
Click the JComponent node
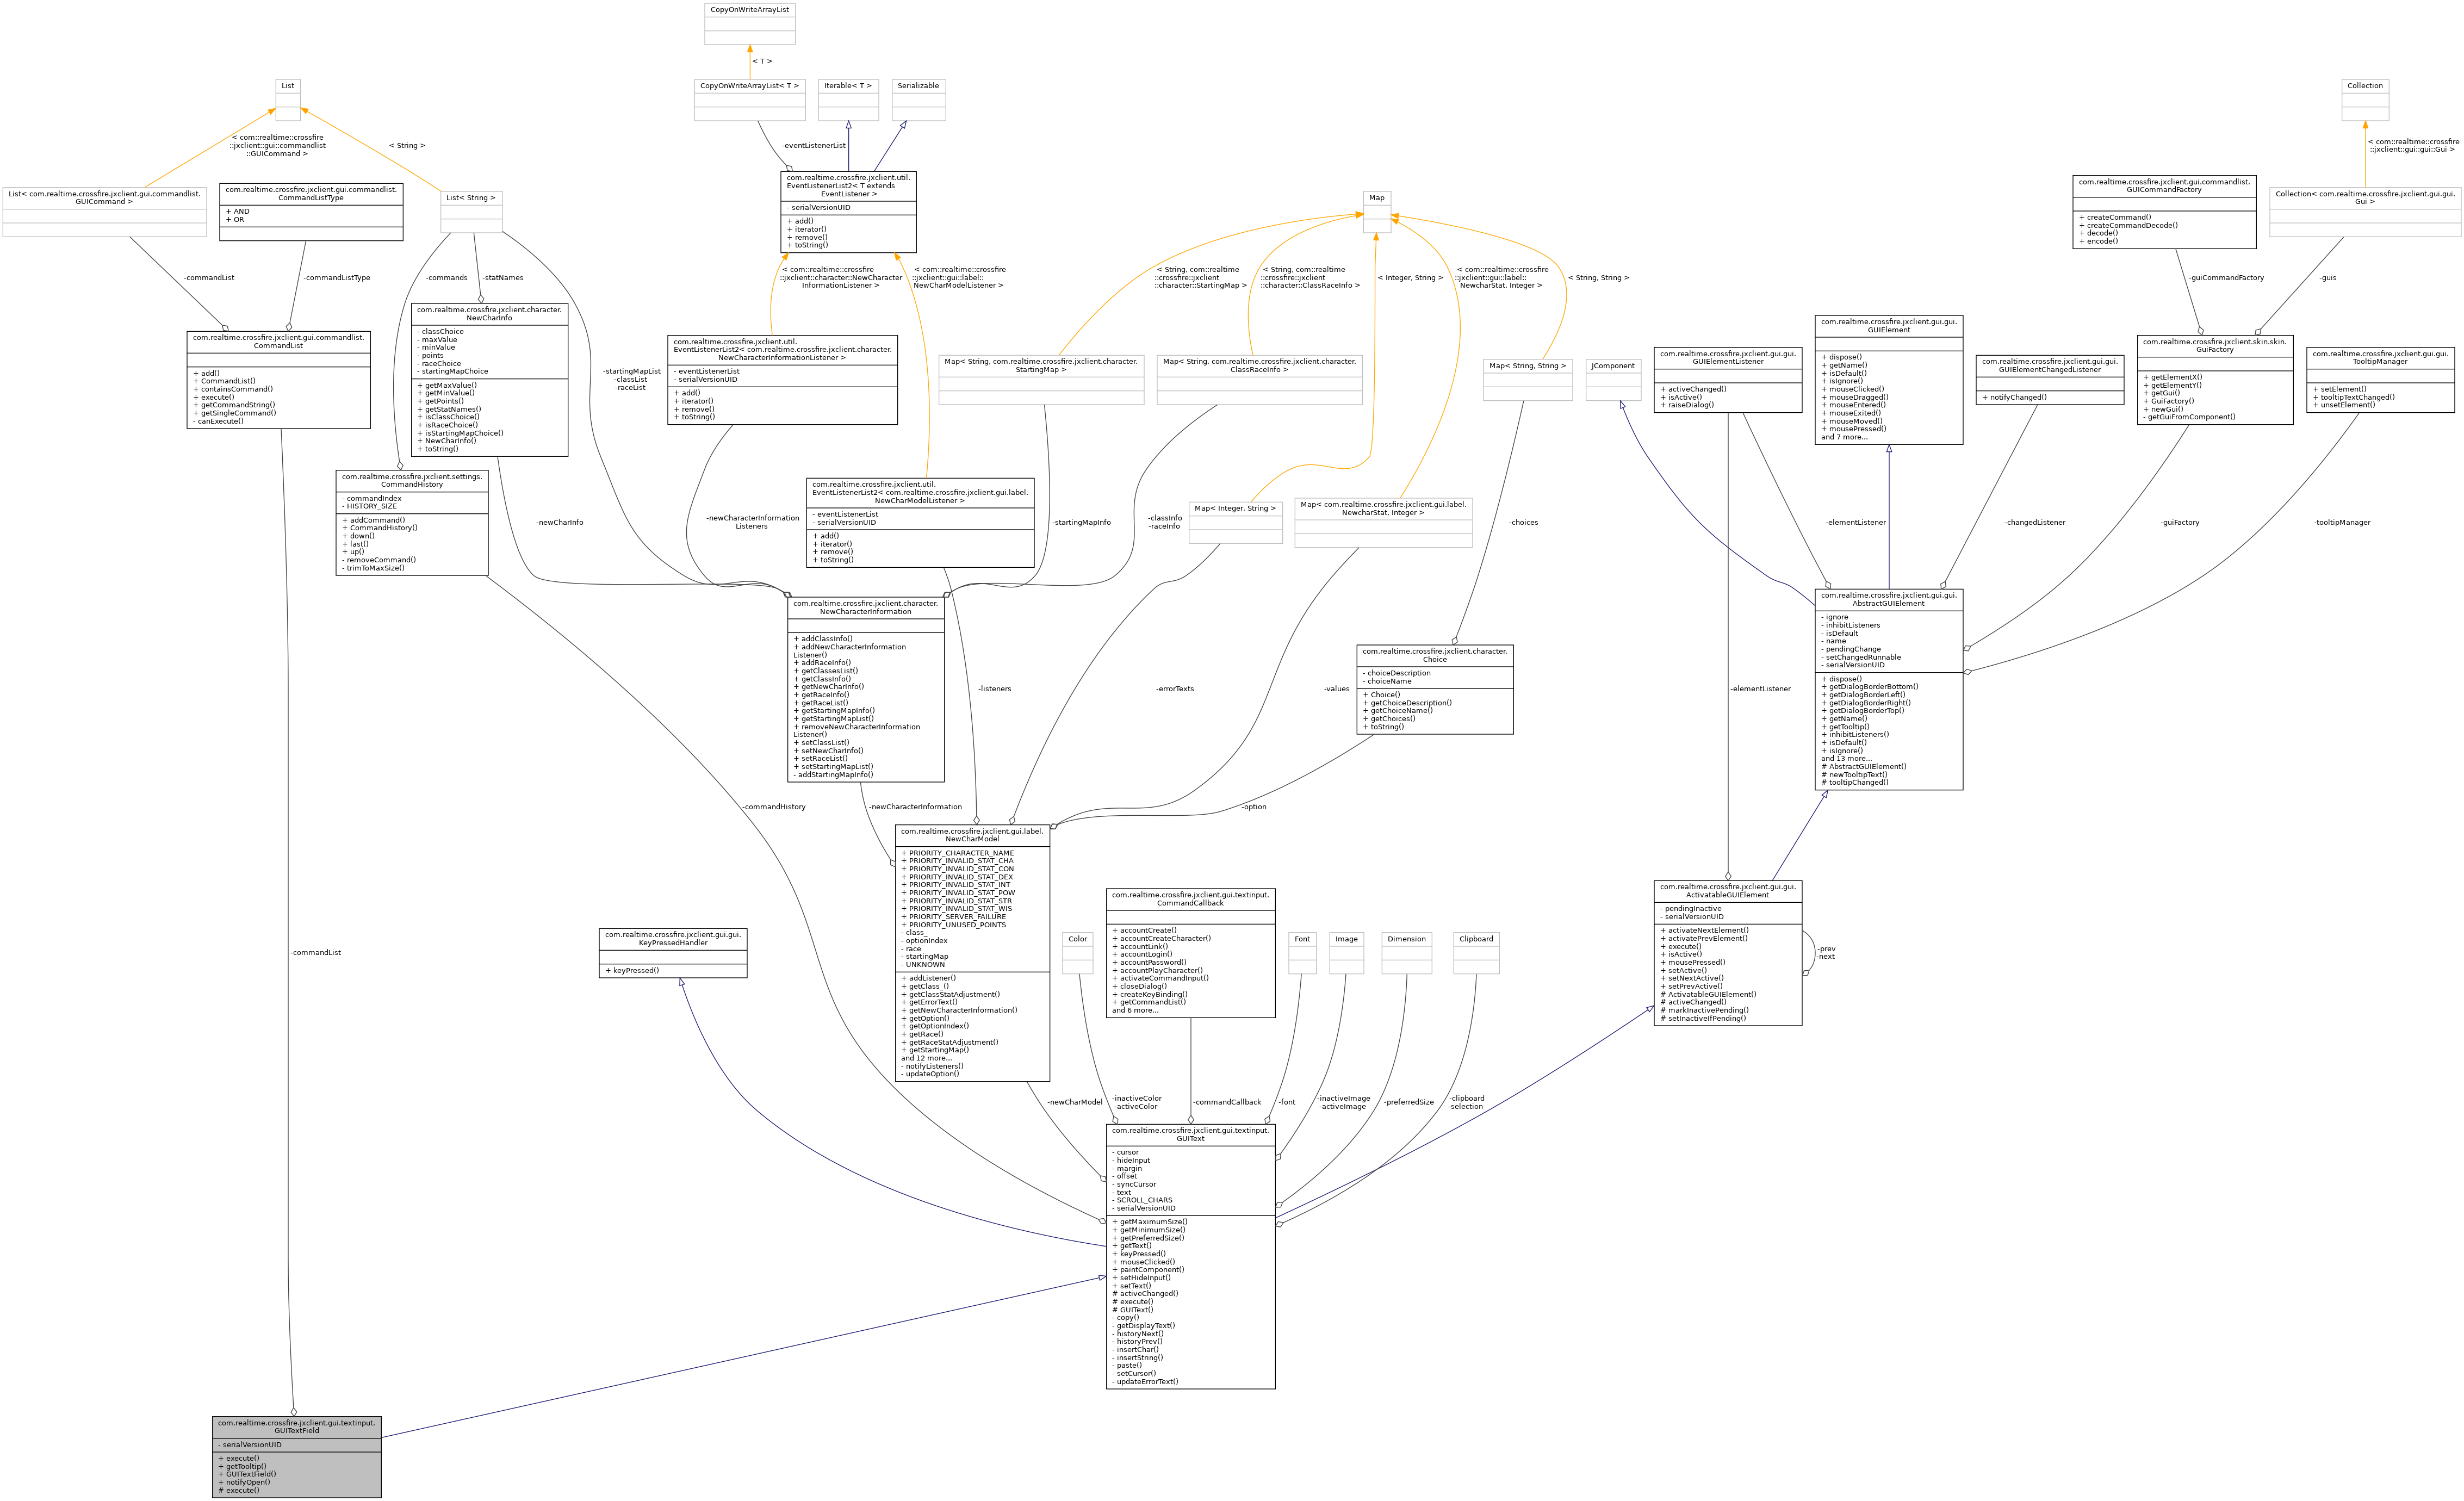tap(1613, 380)
